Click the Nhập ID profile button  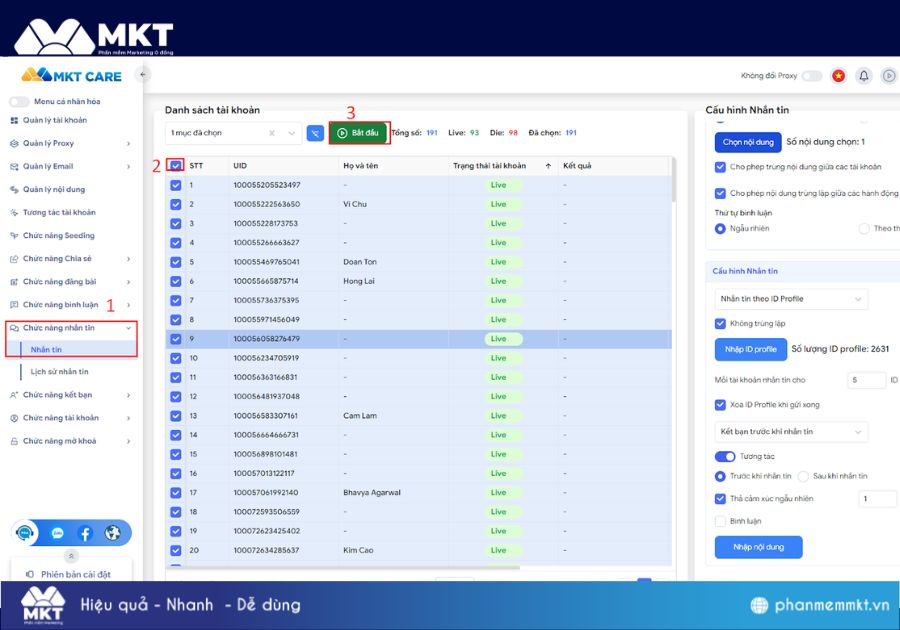tap(748, 349)
